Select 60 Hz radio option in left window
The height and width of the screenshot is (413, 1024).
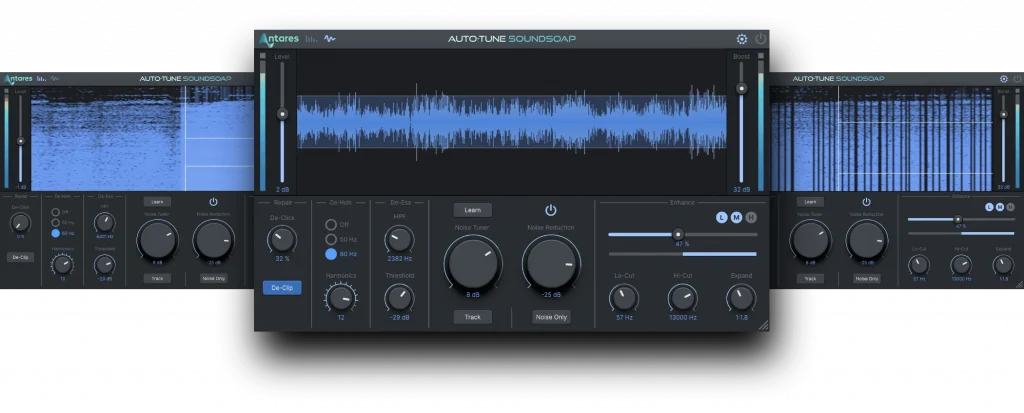click(56, 233)
